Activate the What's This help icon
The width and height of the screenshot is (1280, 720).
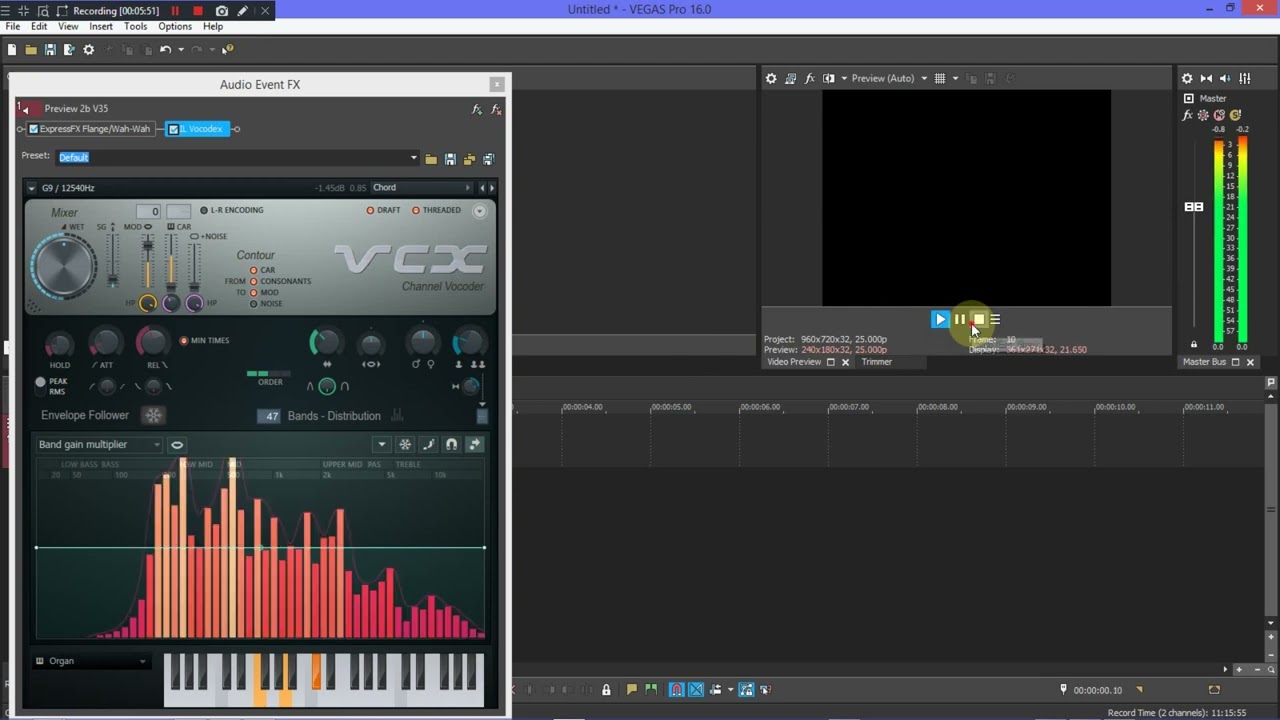[227, 49]
